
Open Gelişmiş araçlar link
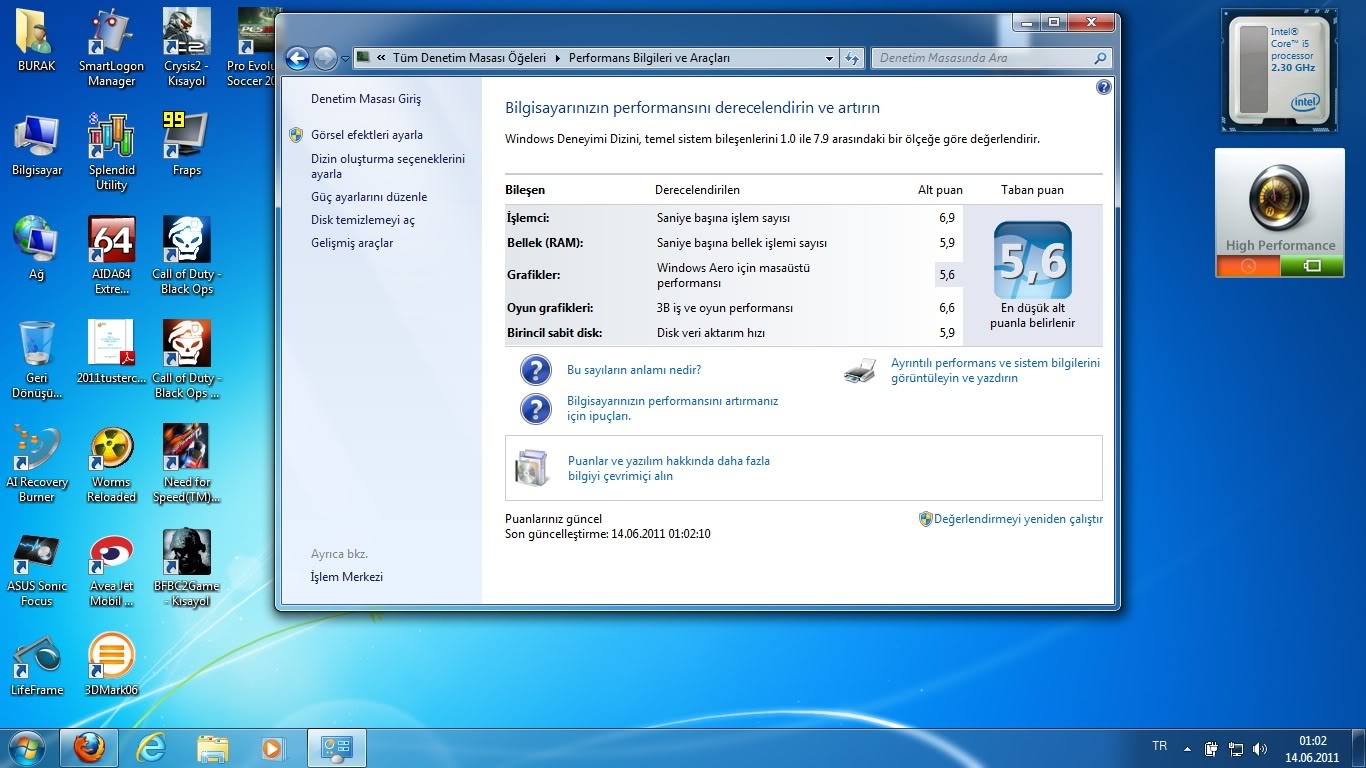(352, 243)
